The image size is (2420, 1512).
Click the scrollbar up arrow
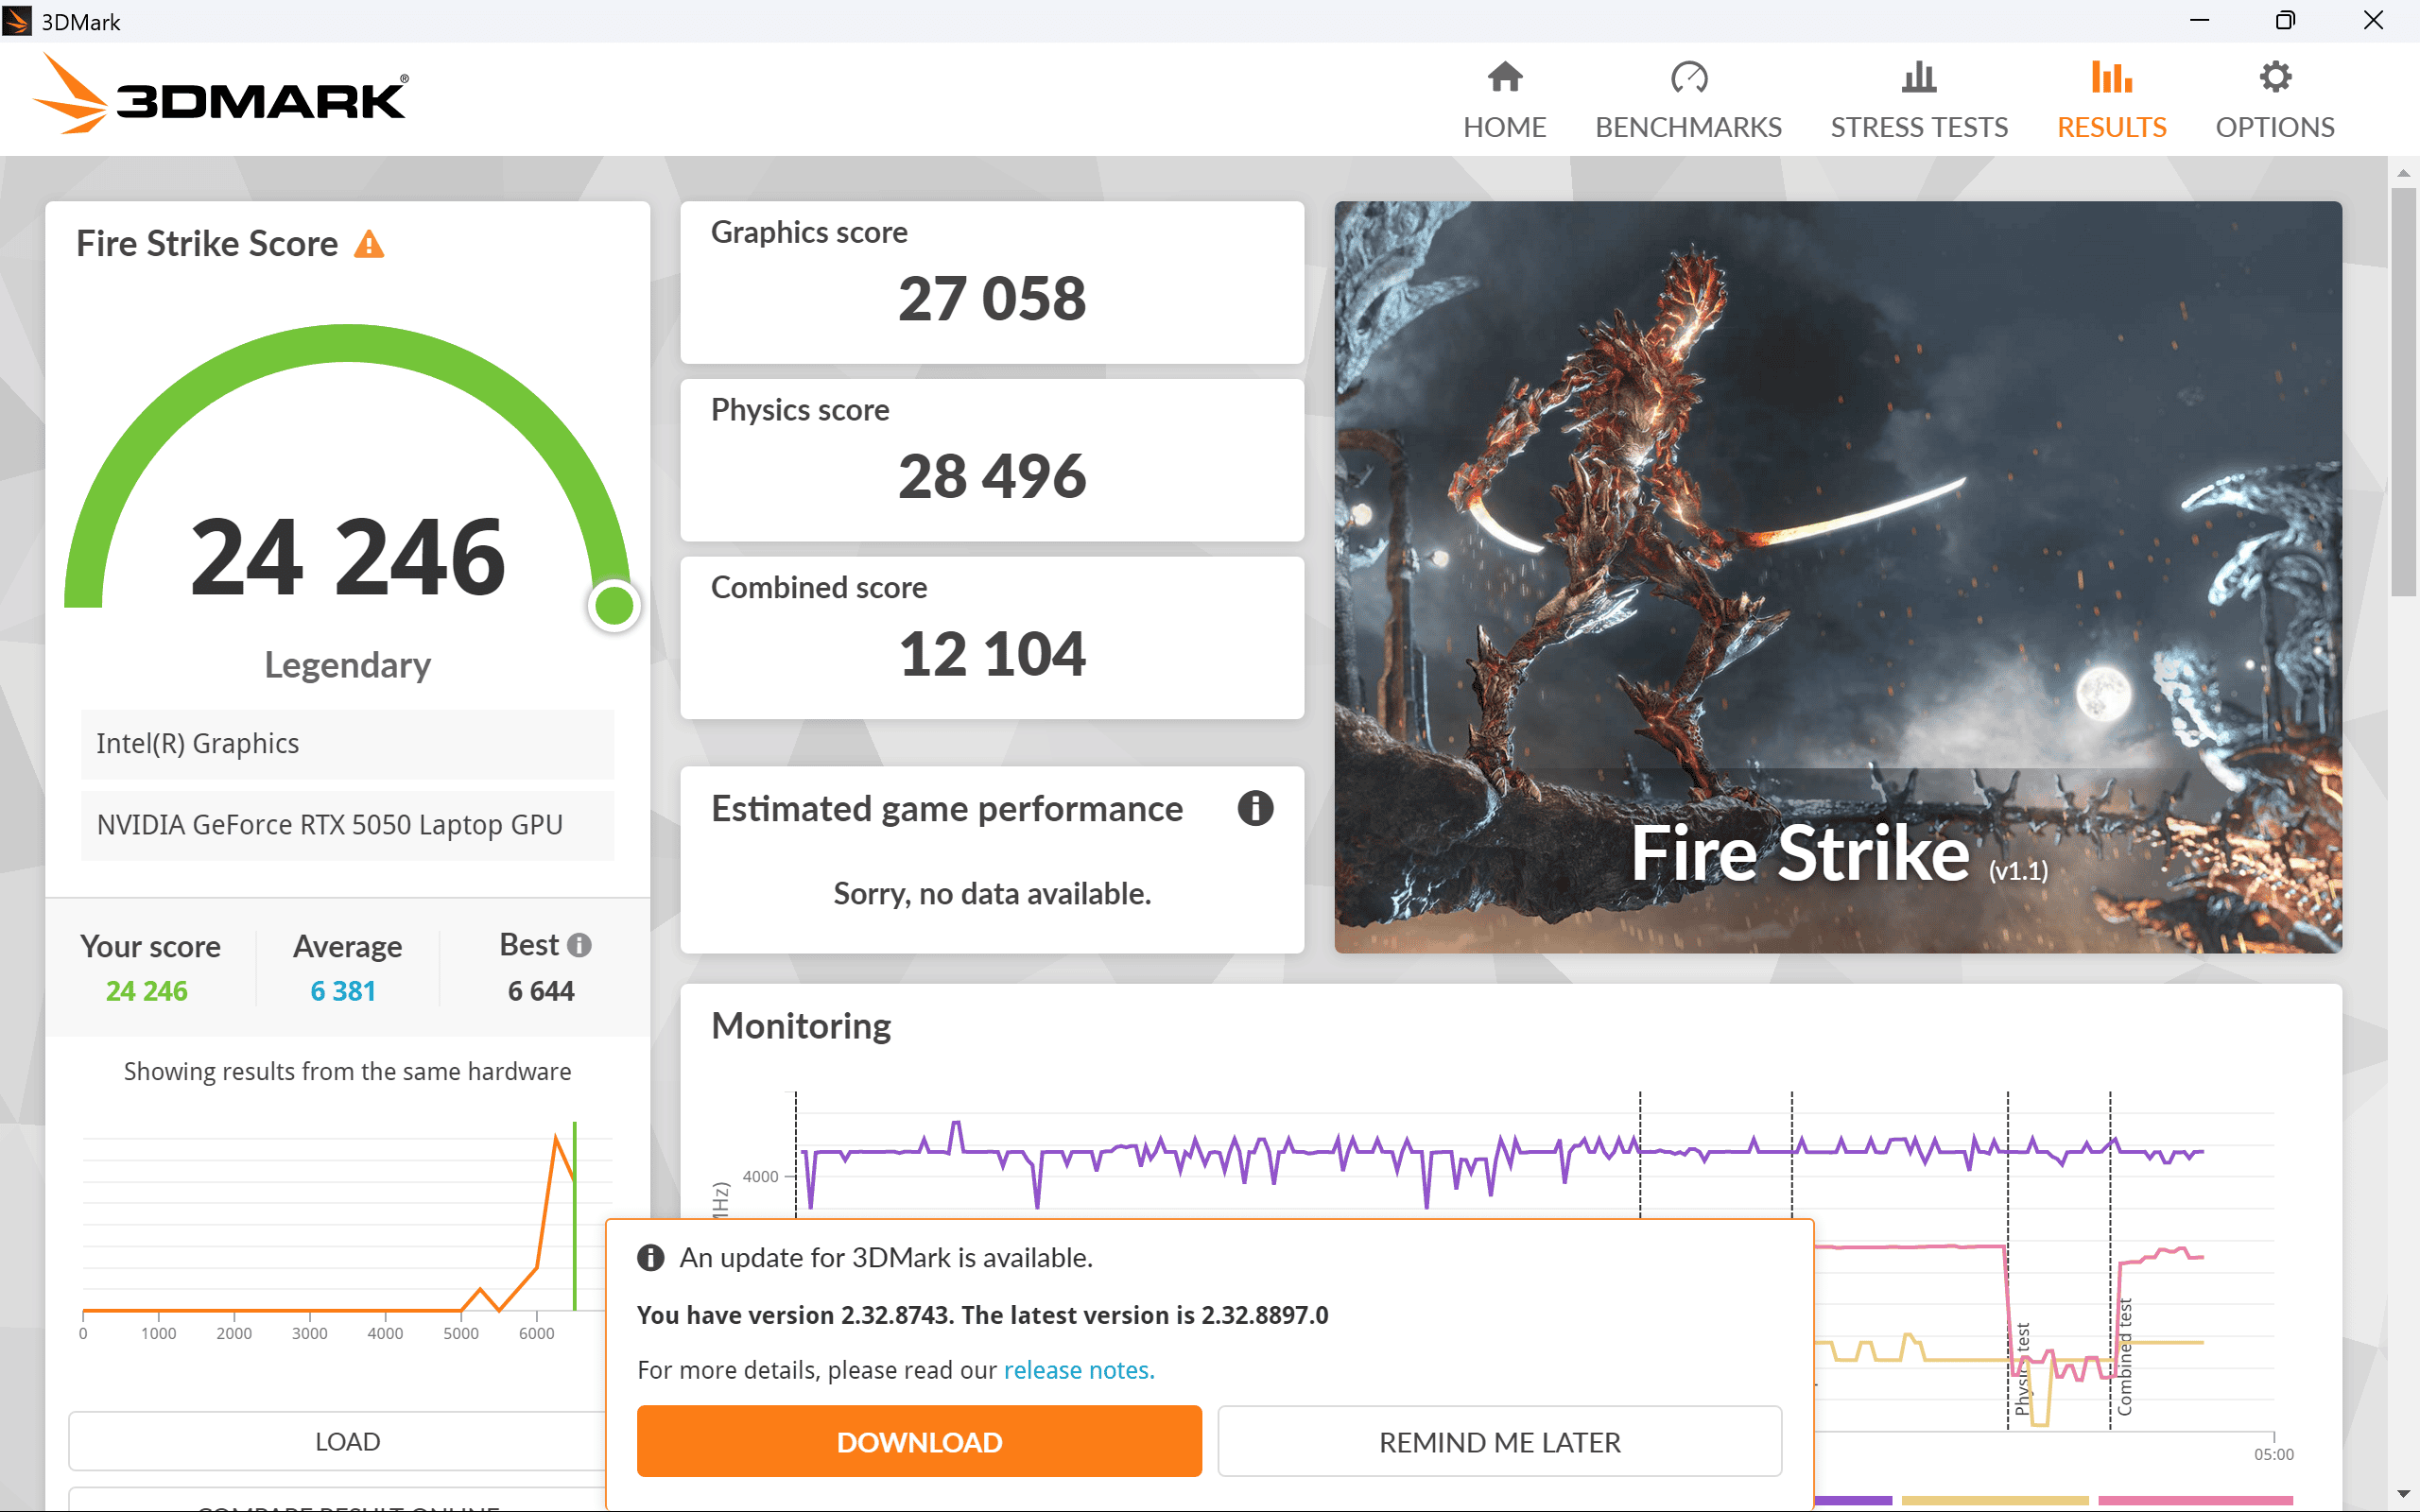(x=2403, y=172)
